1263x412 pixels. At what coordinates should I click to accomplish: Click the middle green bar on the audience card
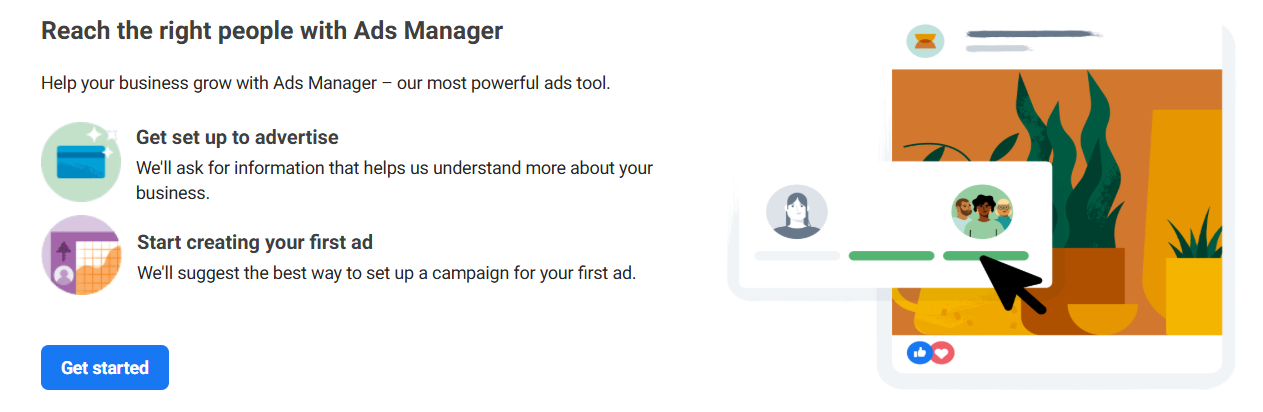click(x=891, y=256)
